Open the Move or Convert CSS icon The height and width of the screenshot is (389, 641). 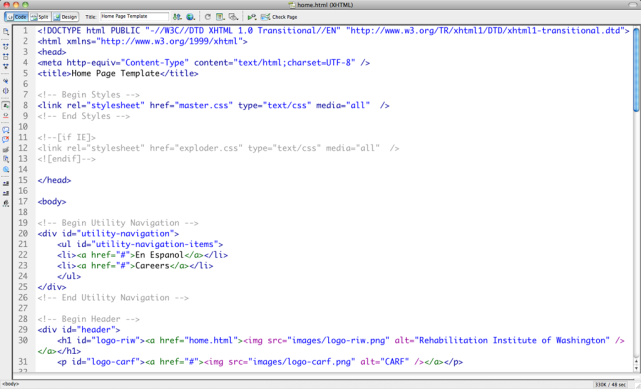[x=6, y=169]
